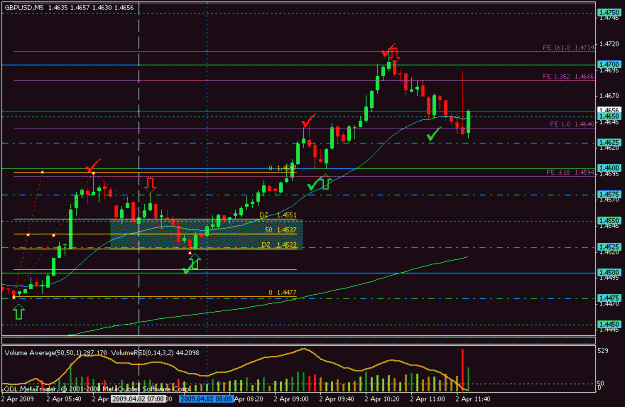This screenshot has width=625, height=407.
Task: Click the 2009.04.02 08:00 blue time marker
Action: pos(206,399)
